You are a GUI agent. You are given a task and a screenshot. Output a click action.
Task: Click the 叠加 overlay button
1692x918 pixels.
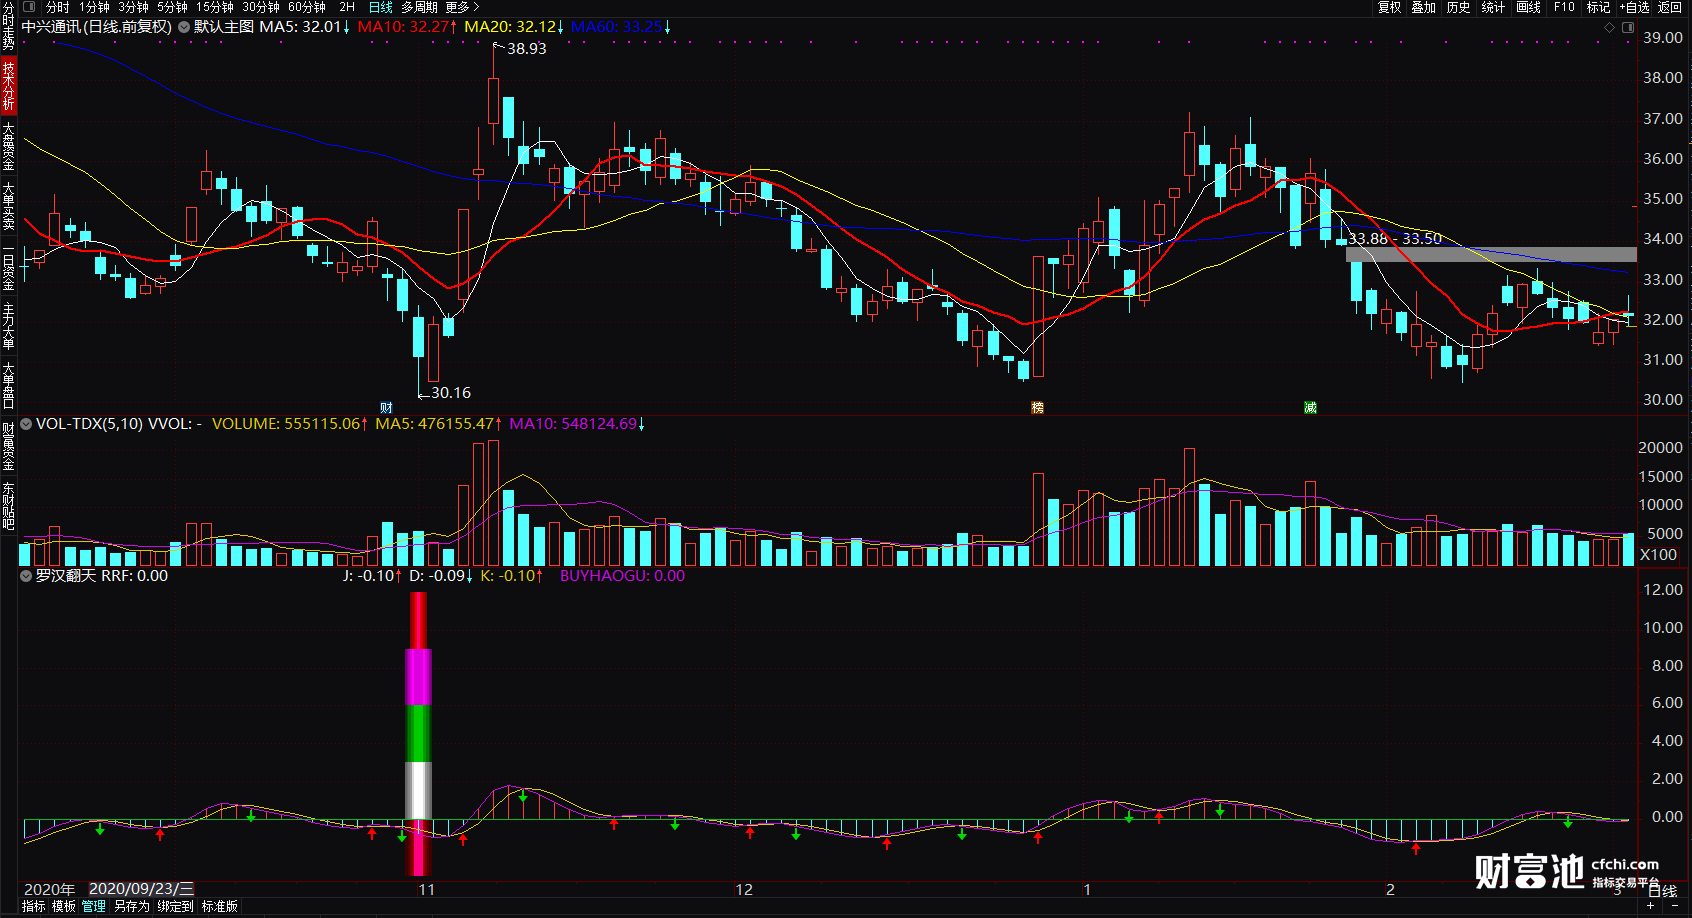[x=1424, y=7]
